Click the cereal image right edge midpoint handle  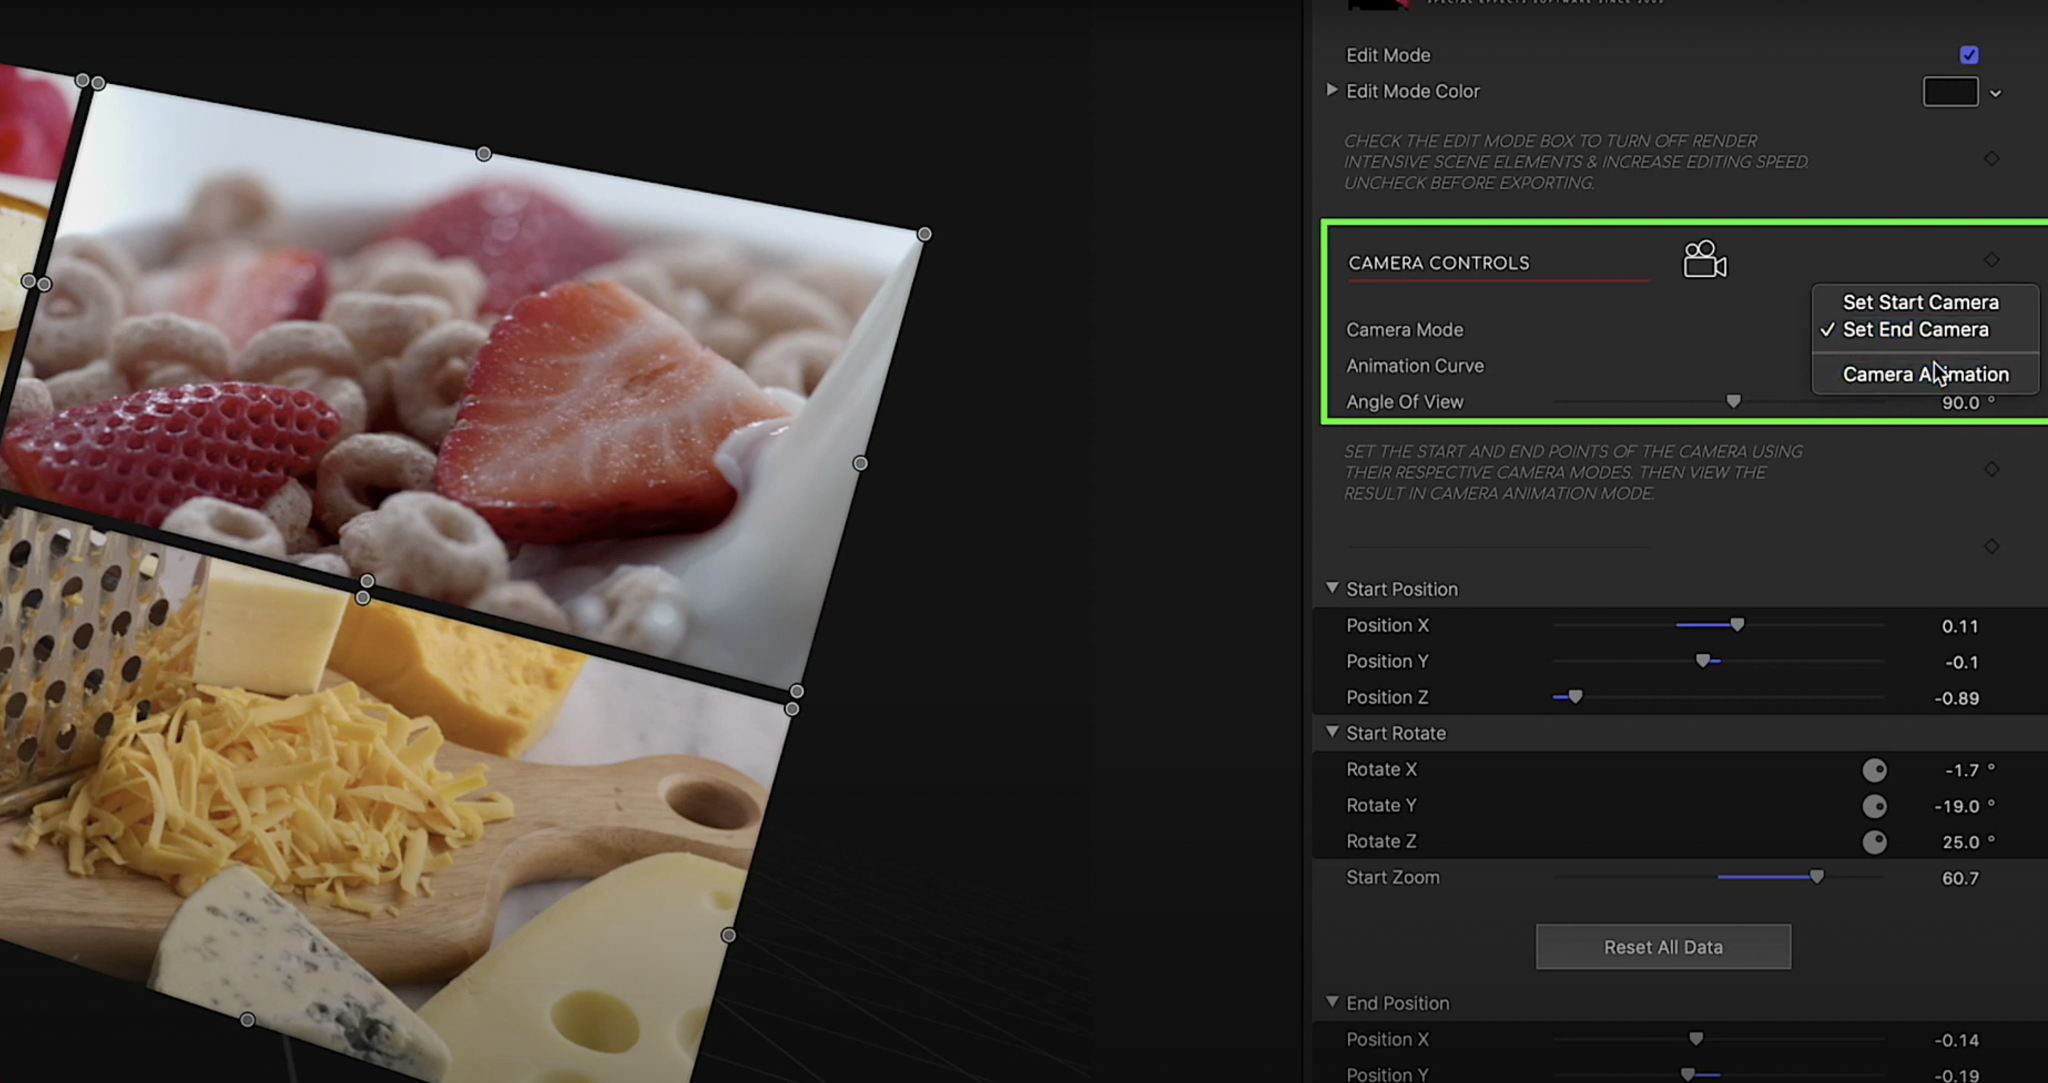click(x=860, y=463)
